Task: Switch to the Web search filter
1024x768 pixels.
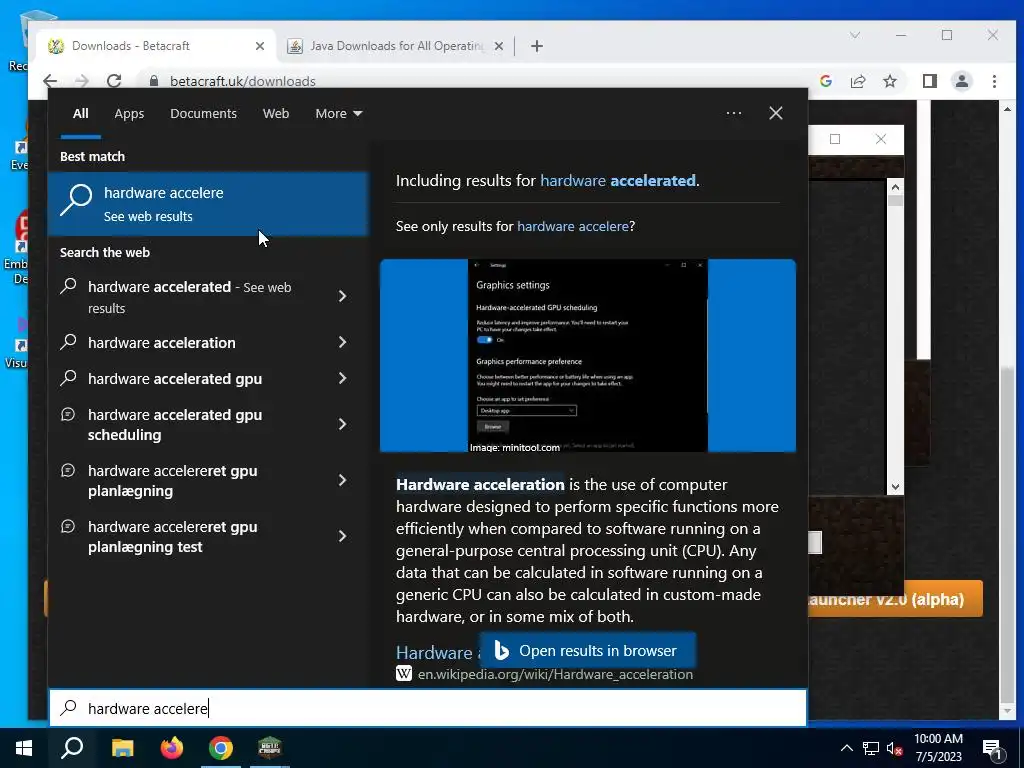Action: (x=276, y=114)
